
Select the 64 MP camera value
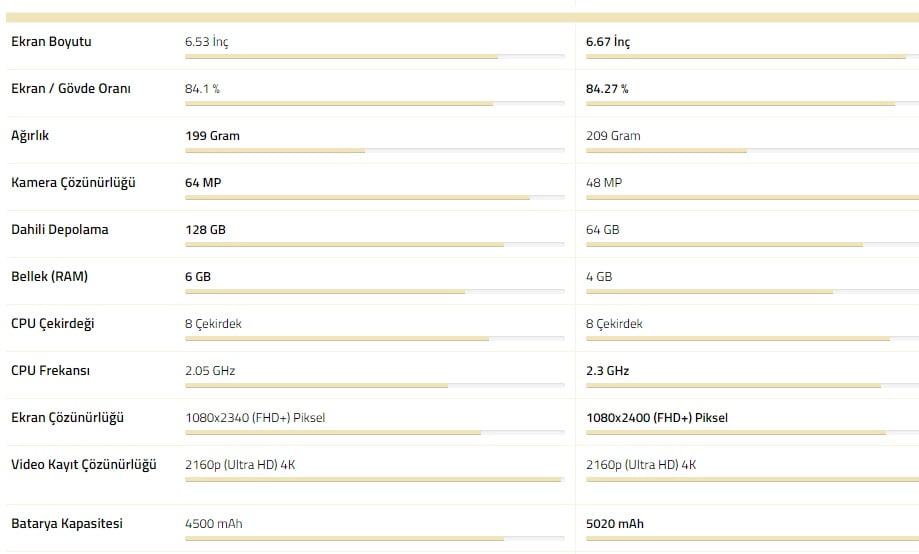pyautogui.click(x=203, y=183)
